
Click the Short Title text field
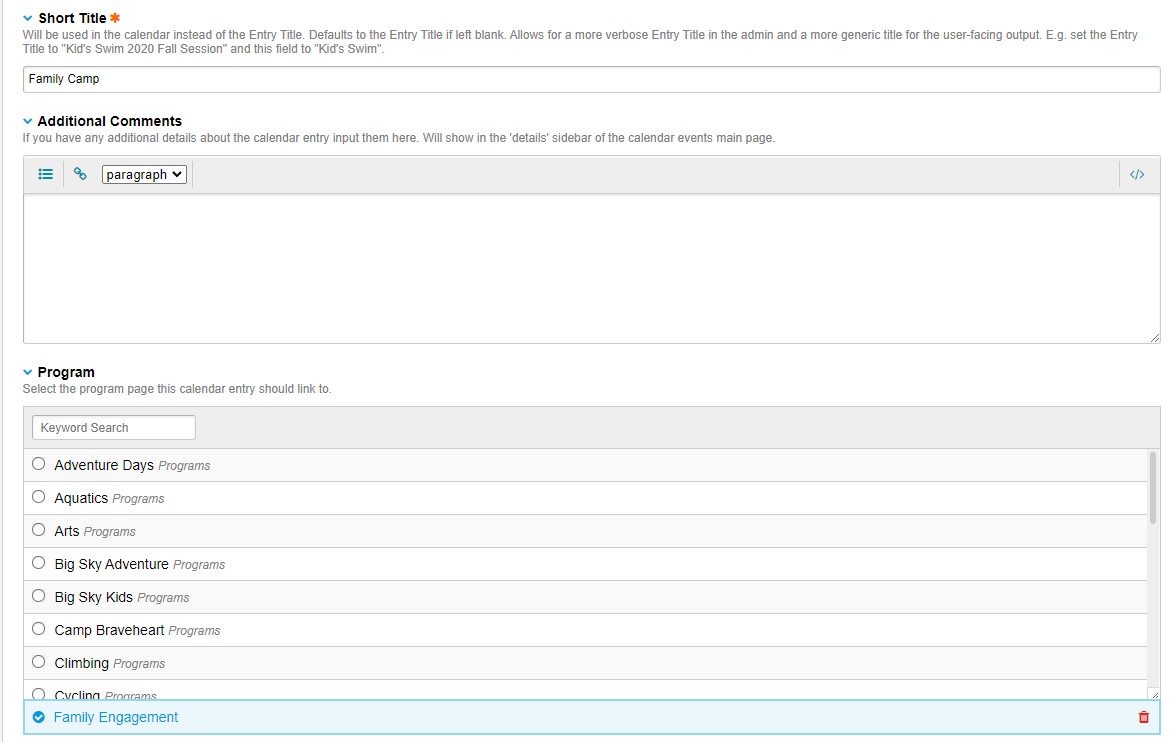tap(590, 79)
